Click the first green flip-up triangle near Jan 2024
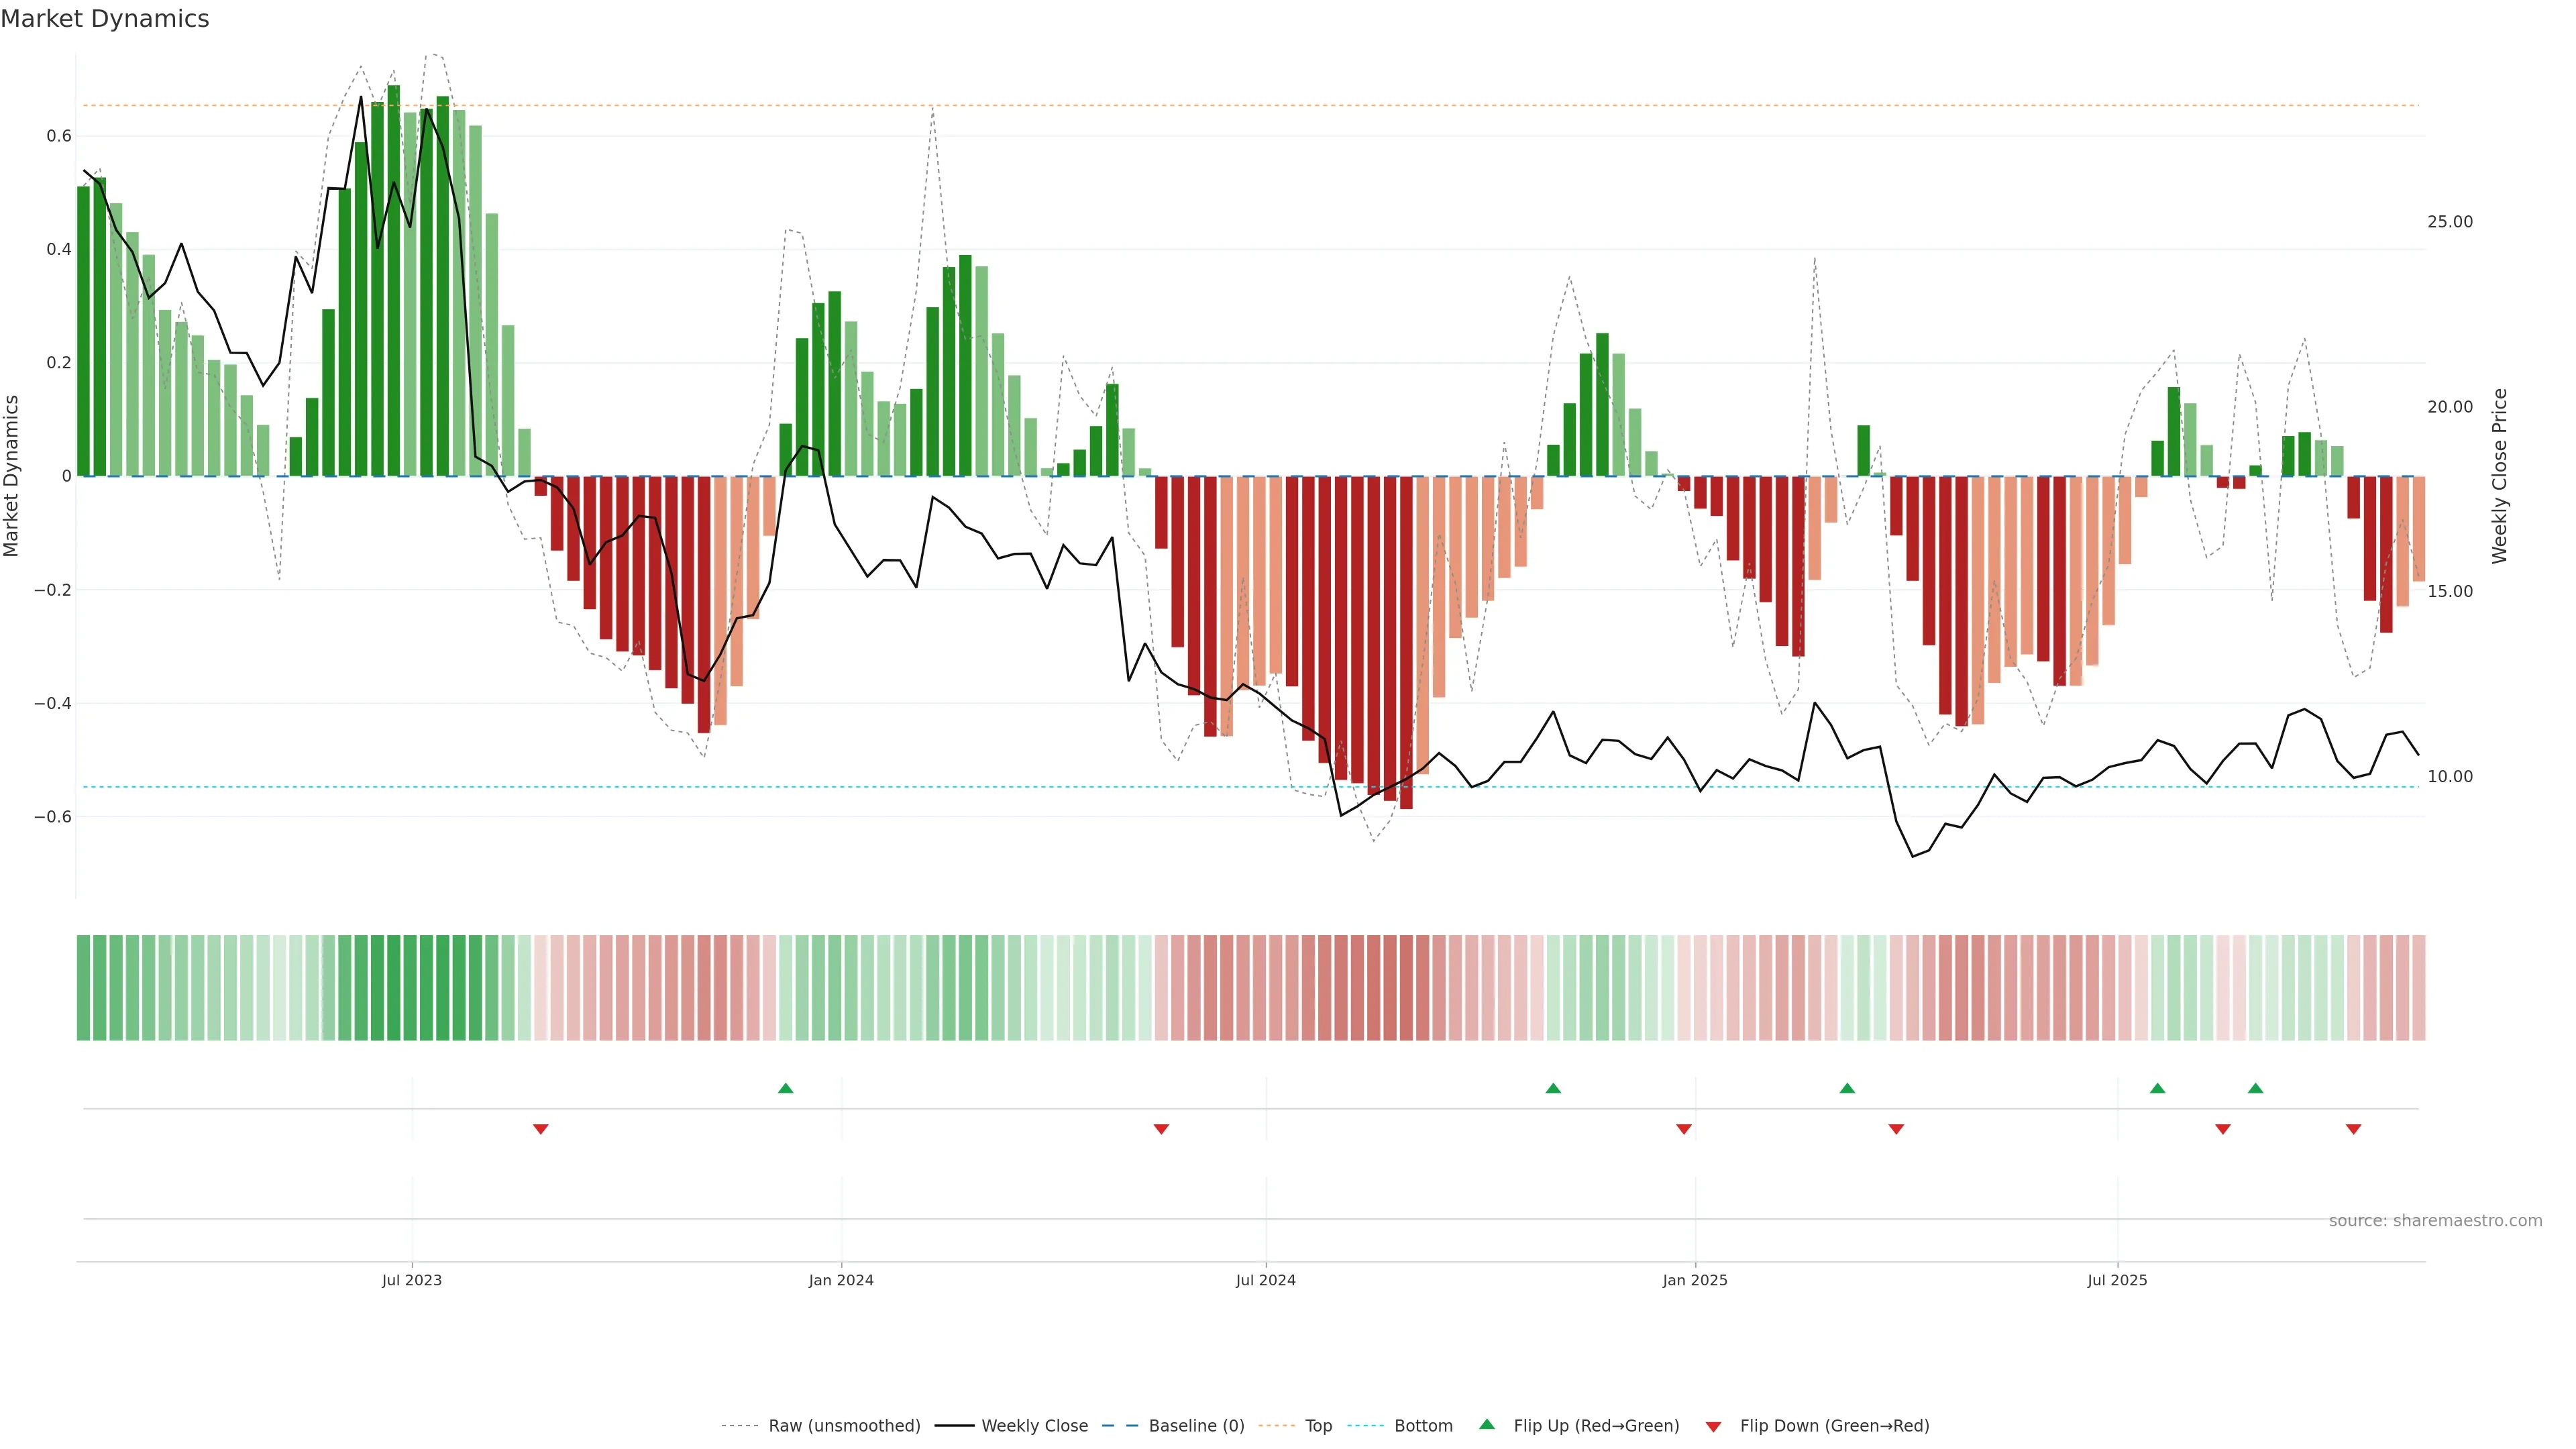 pos(785,1088)
